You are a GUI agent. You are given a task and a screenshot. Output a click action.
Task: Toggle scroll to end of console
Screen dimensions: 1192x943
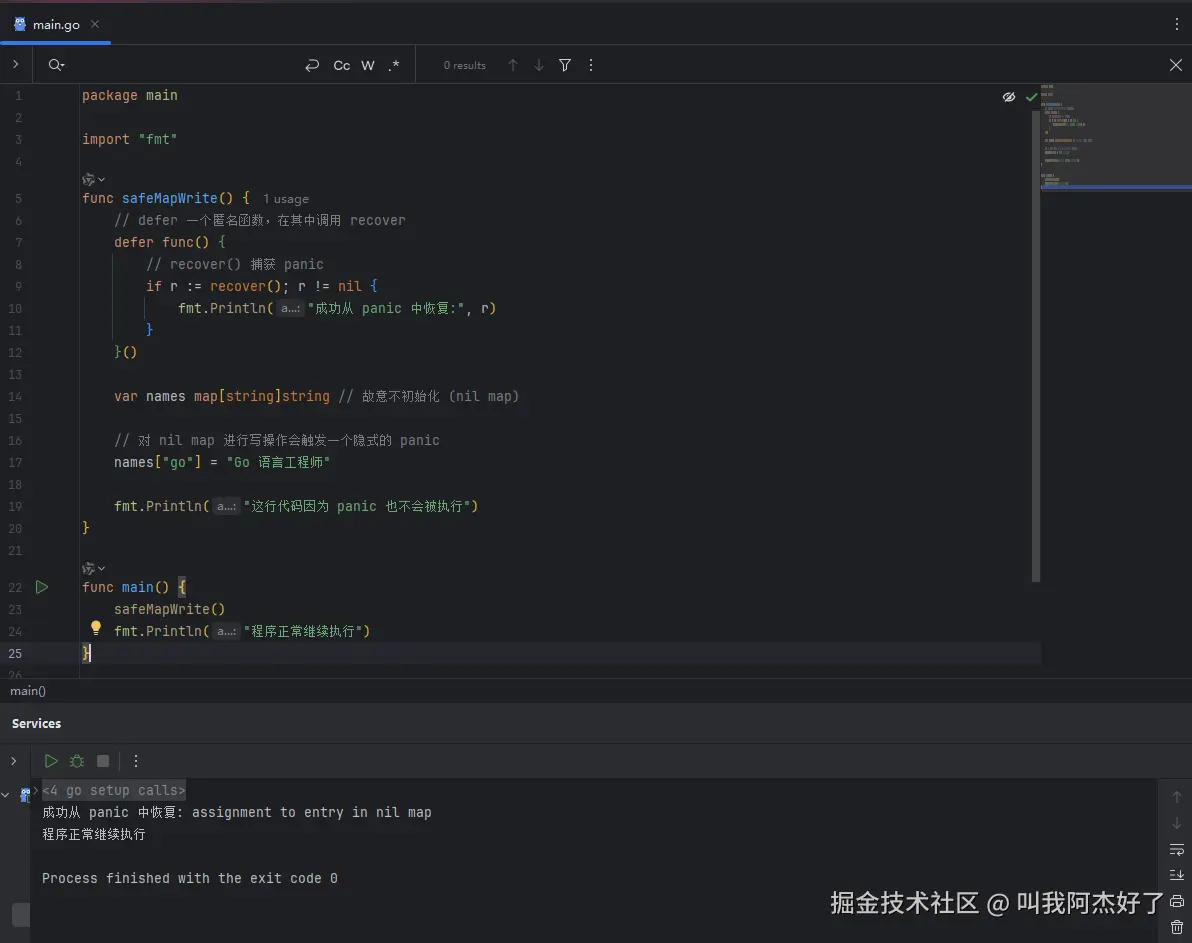coord(1177,875)
